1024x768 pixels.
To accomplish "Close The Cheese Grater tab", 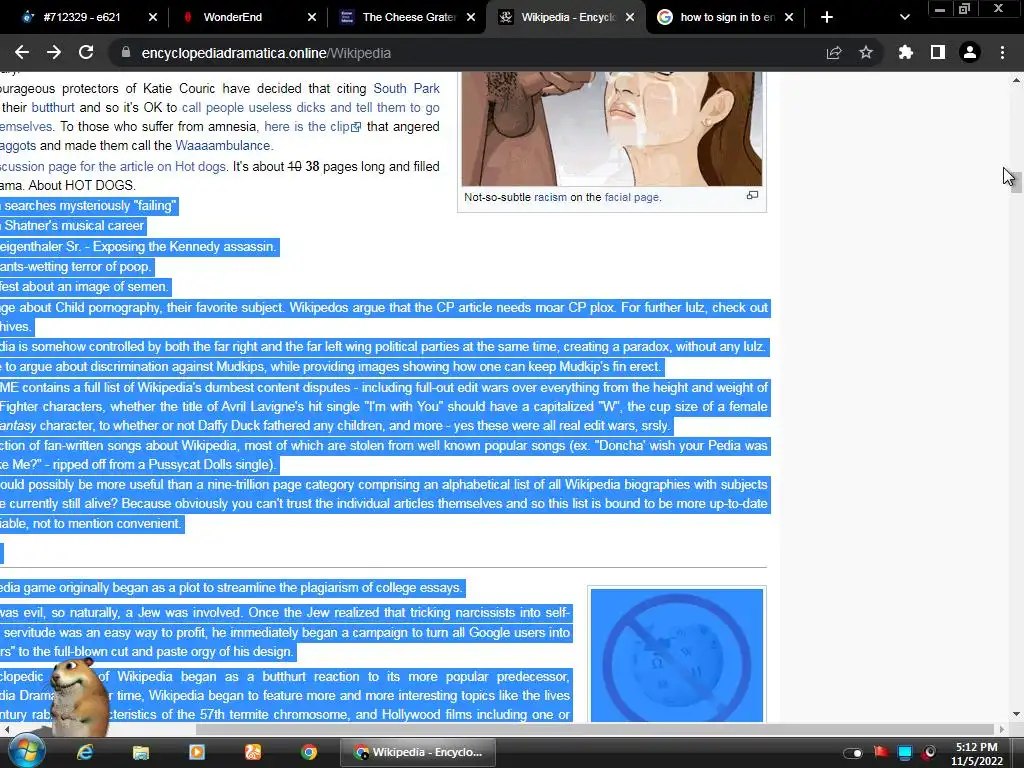I will coord(471,17).
